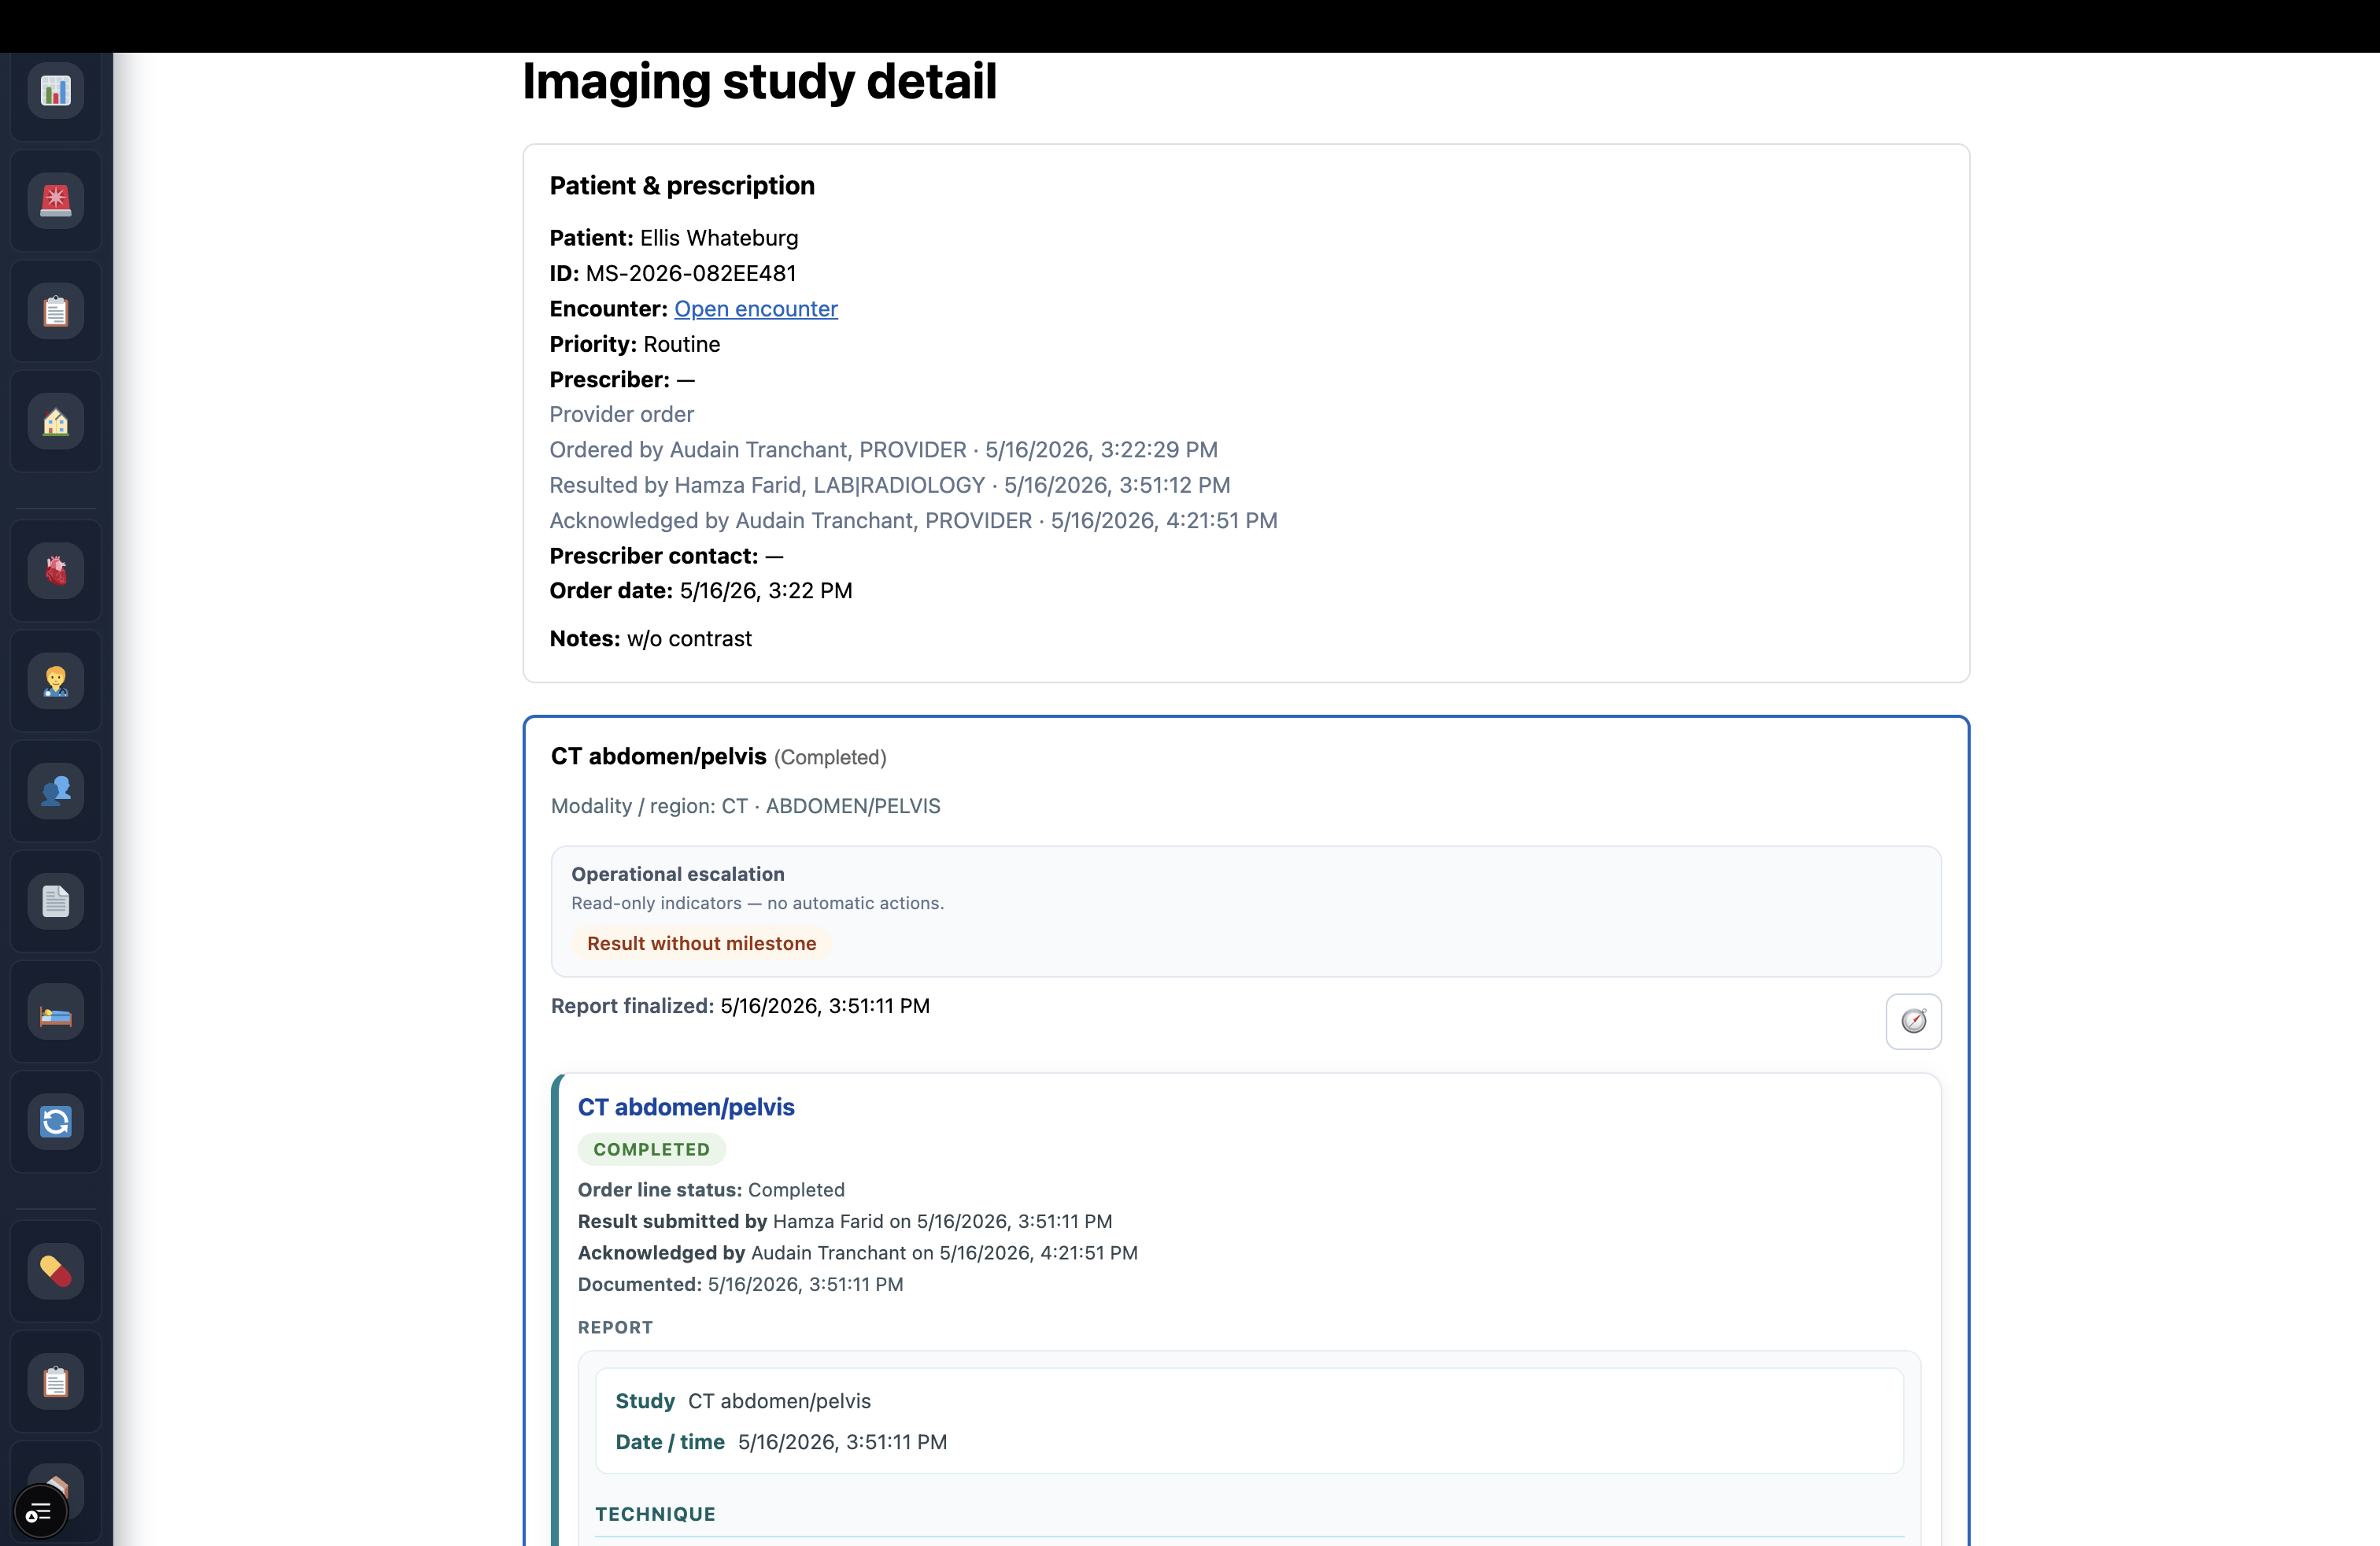This screenshot has height=1546, width=2380.
Task: Click the Ordered by Audain Tranchant line
Action: tap(884, 450)
